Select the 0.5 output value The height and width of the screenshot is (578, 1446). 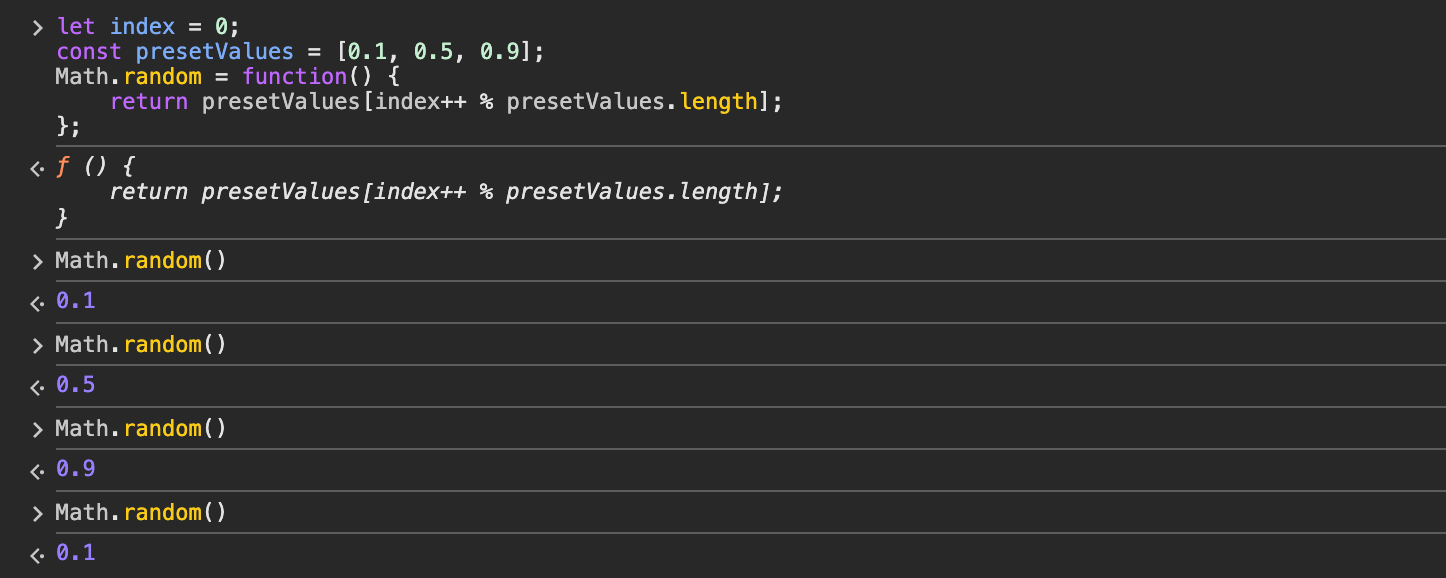75,385
